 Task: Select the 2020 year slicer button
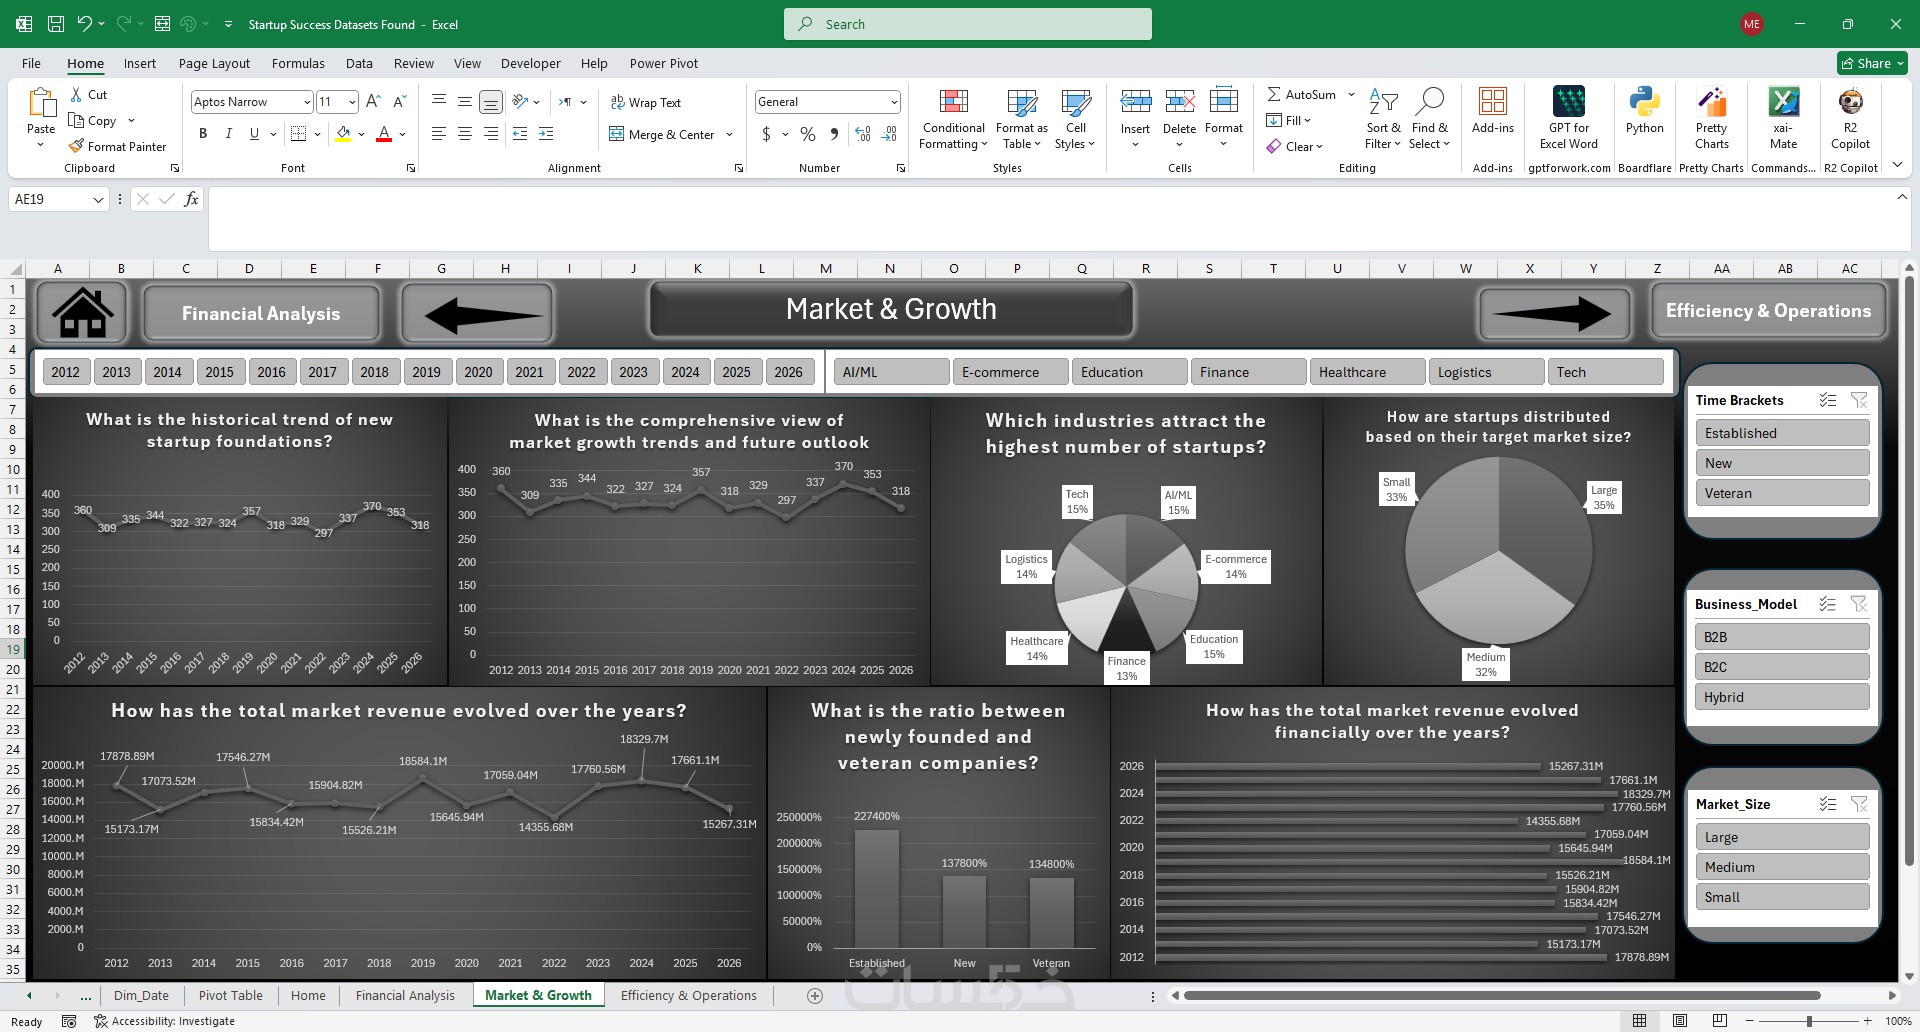pos(478,372)
